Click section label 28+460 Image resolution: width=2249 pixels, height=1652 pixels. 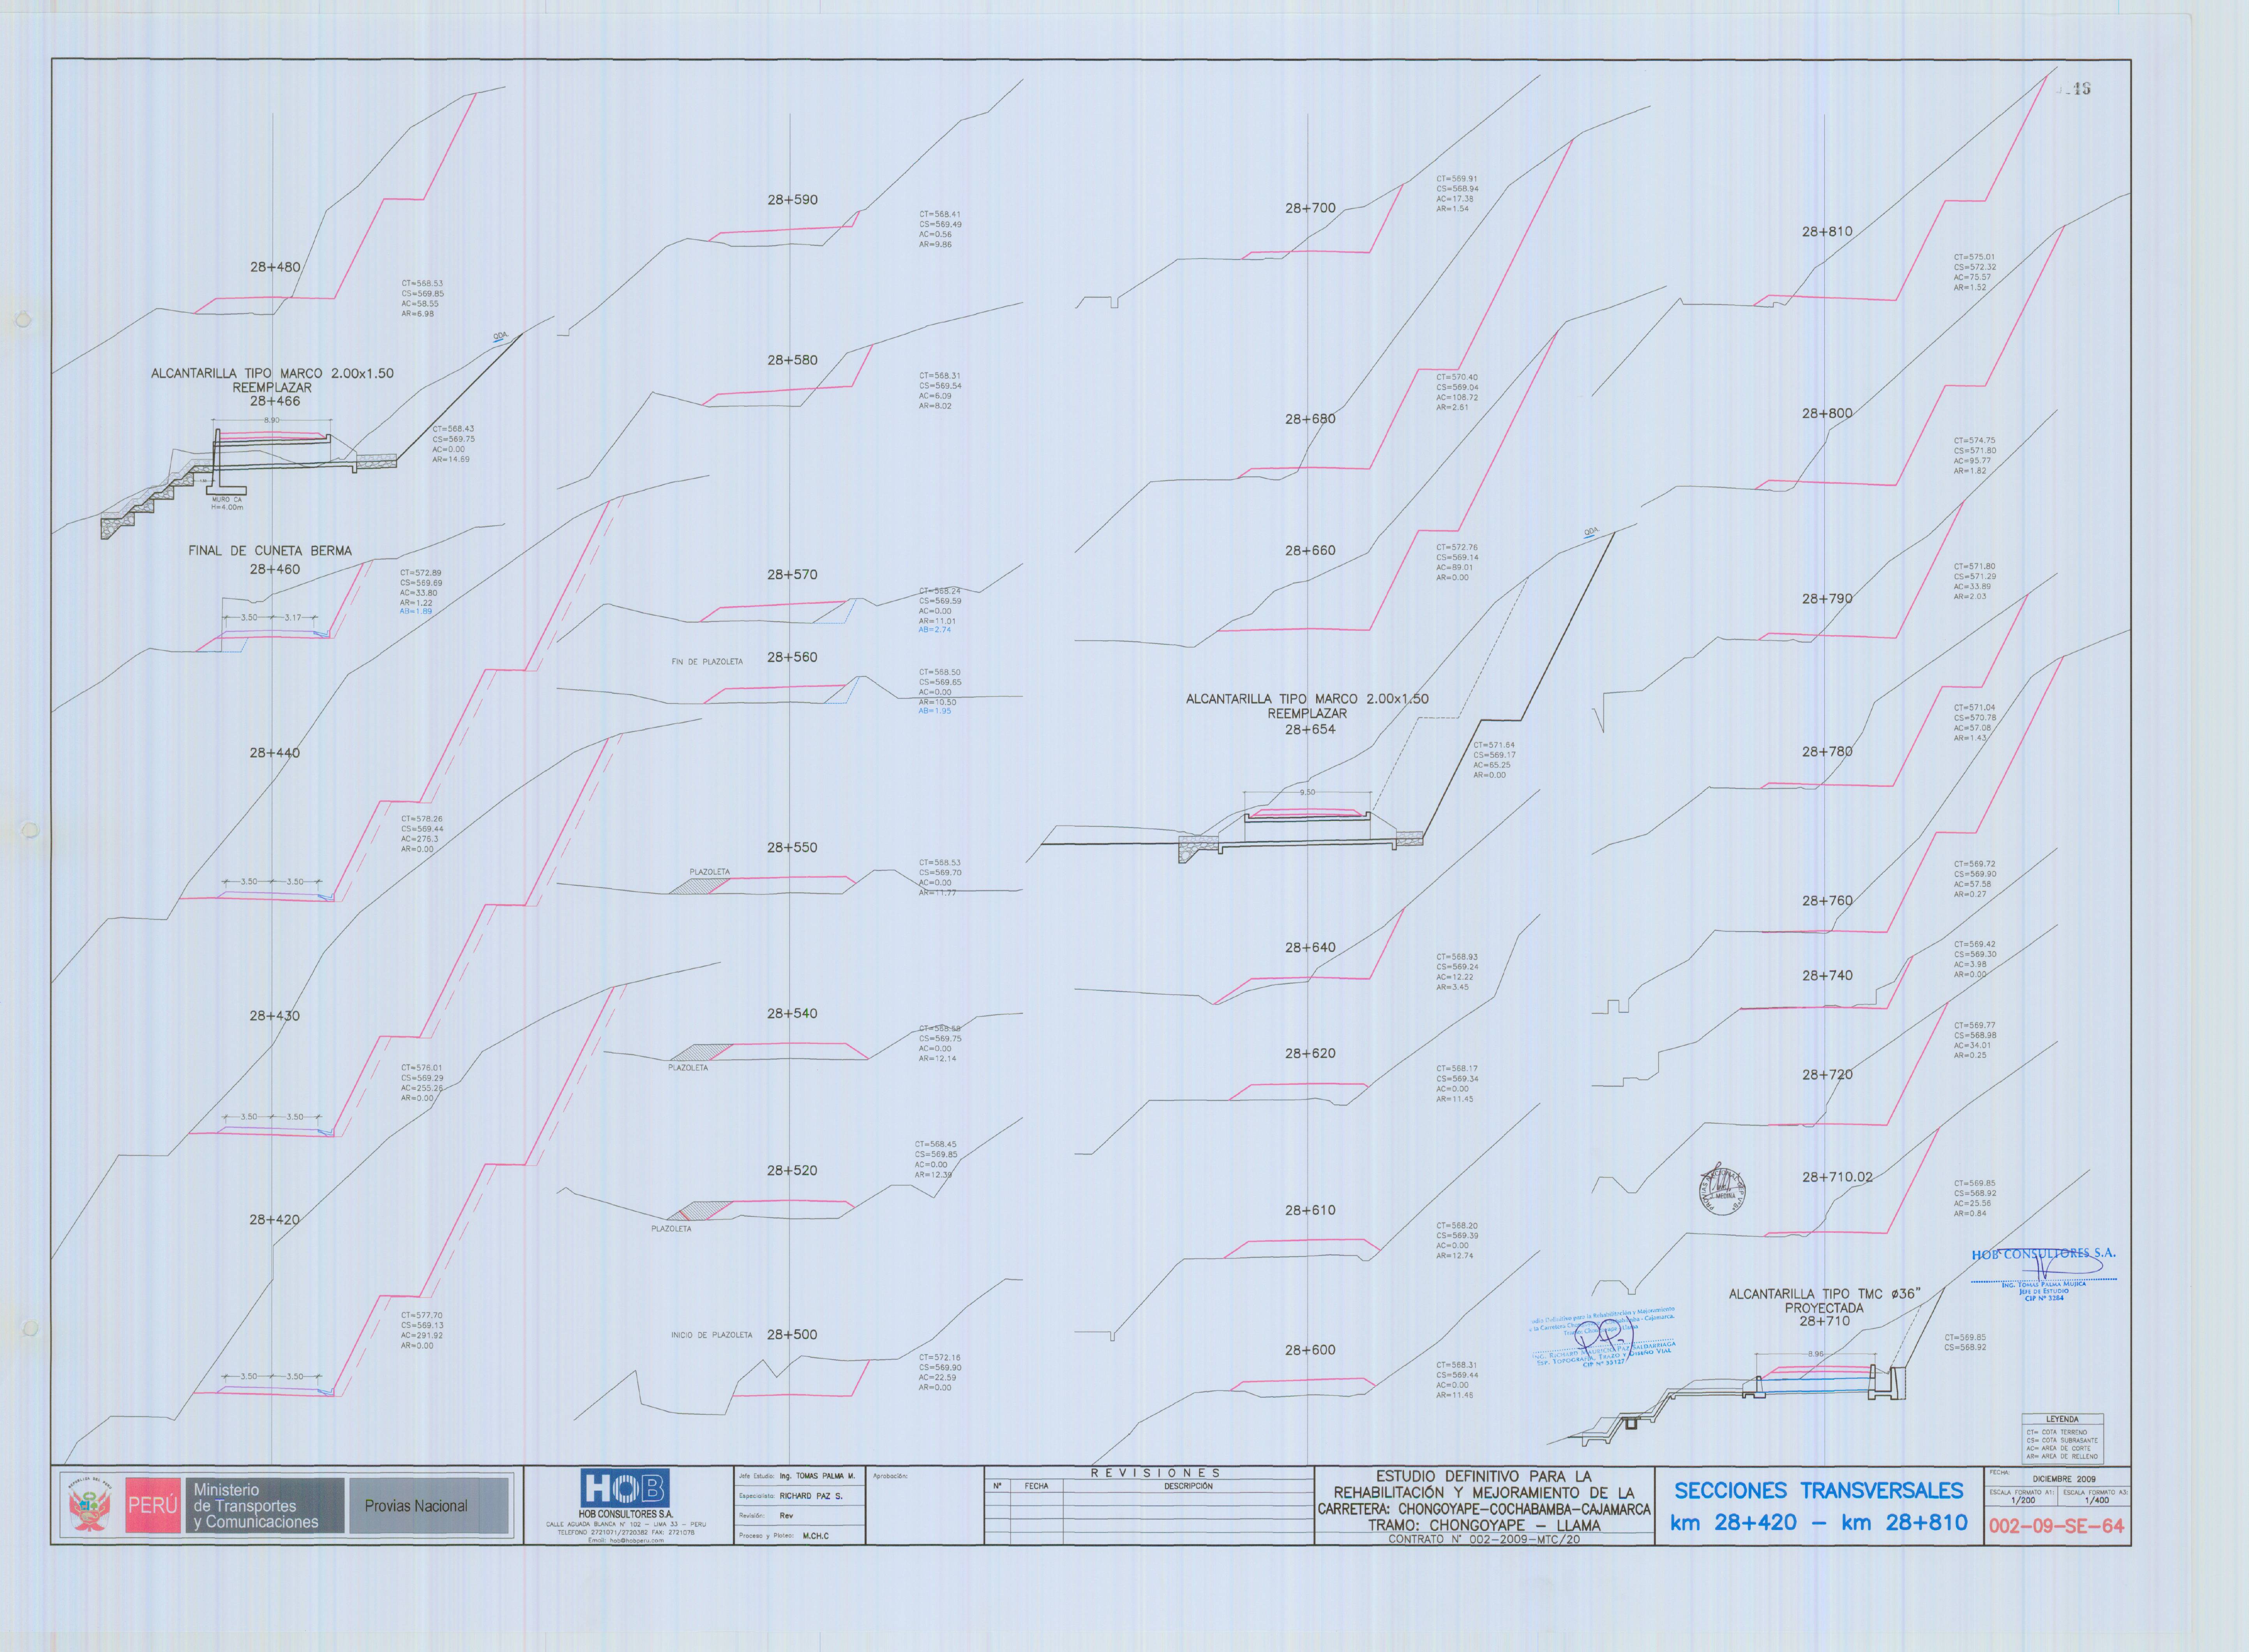(275, 569)
